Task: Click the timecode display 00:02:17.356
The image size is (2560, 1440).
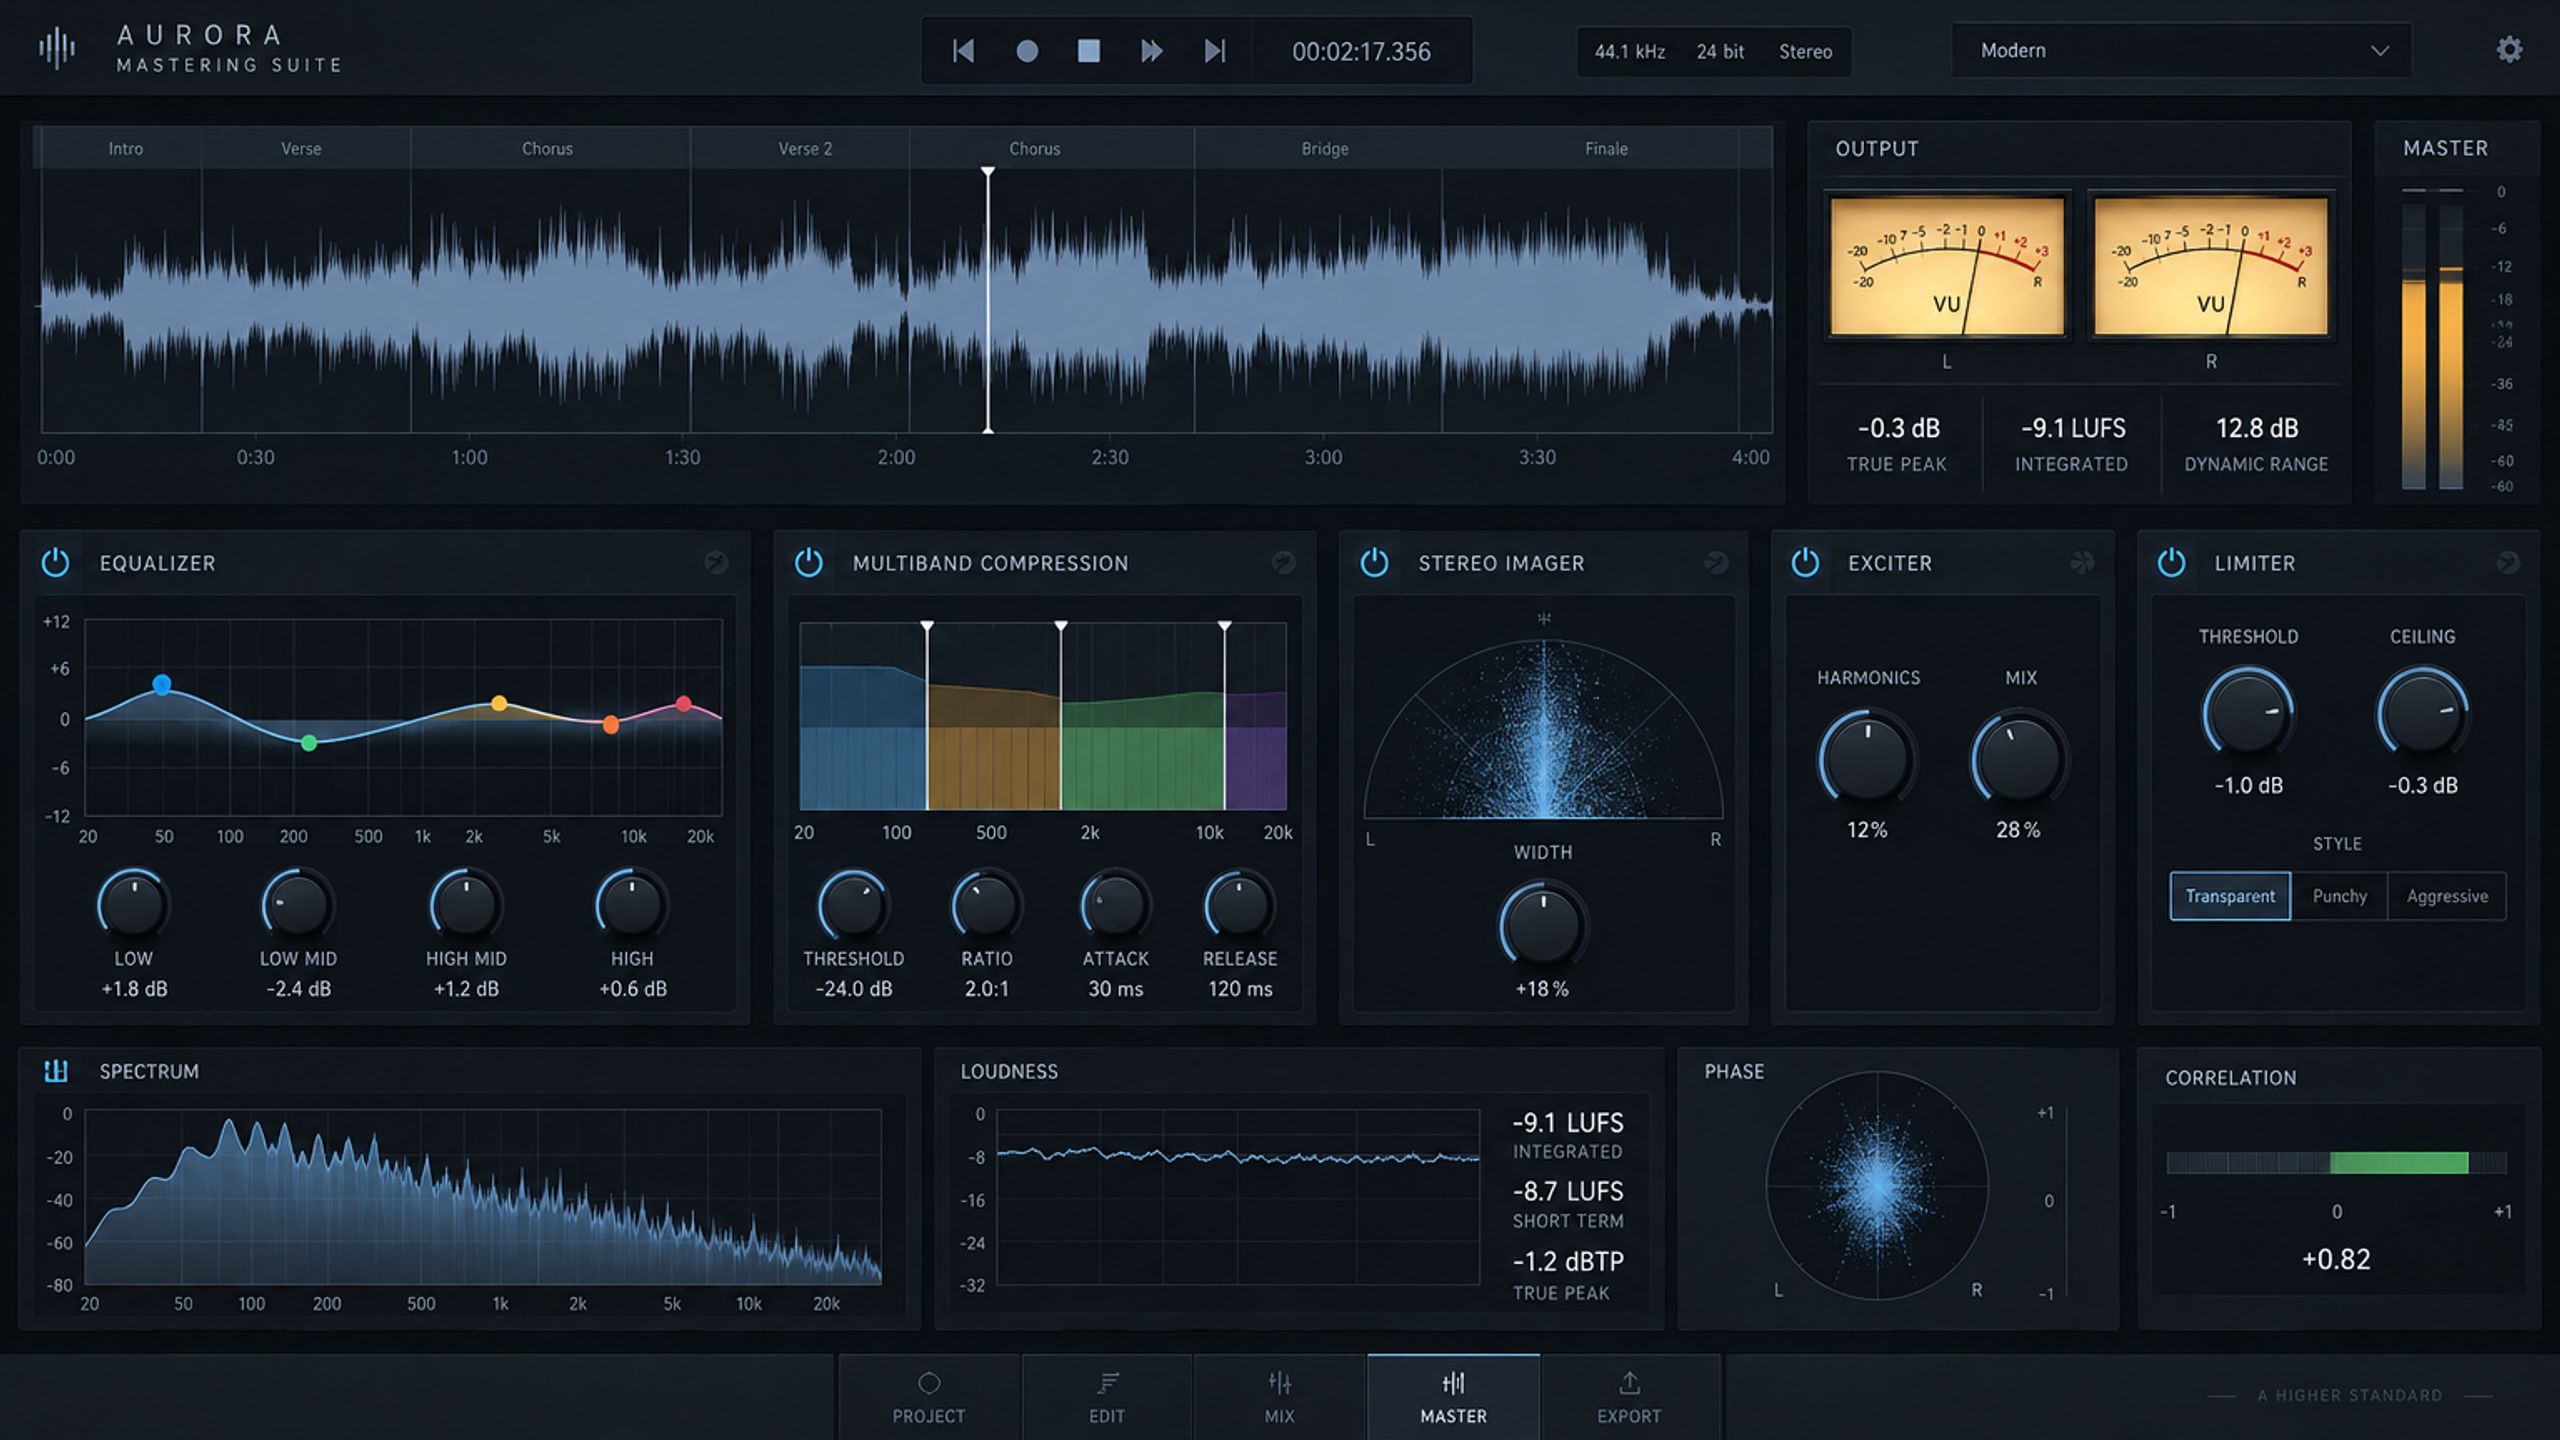Action: click(1361, 52)
